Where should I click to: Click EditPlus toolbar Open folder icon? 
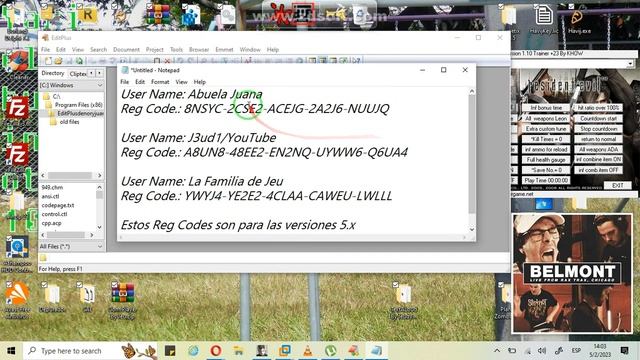pyautogui.click(x=58, y=61)
